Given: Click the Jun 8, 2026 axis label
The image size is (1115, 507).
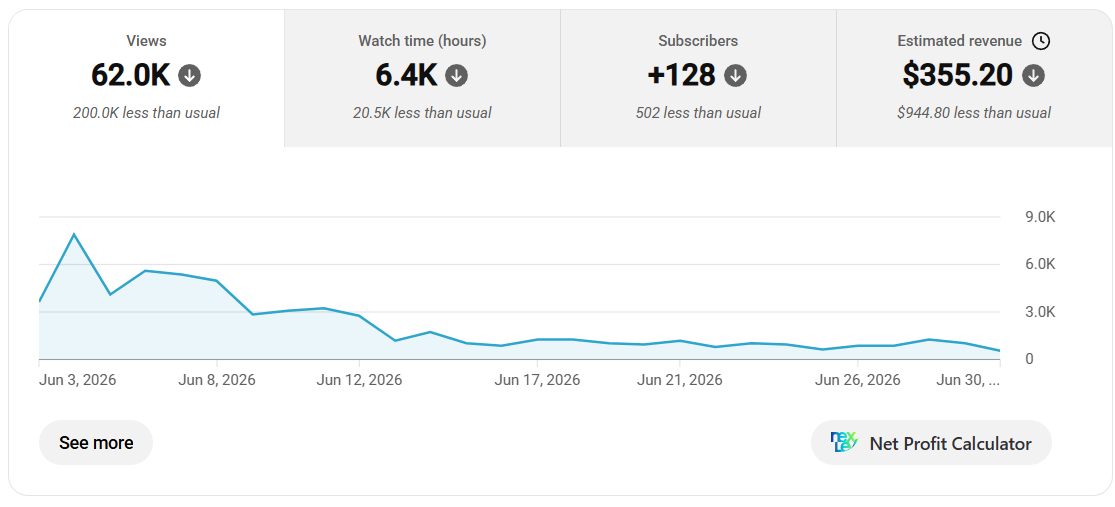Looking at the screenshot, I should point(217,380).
